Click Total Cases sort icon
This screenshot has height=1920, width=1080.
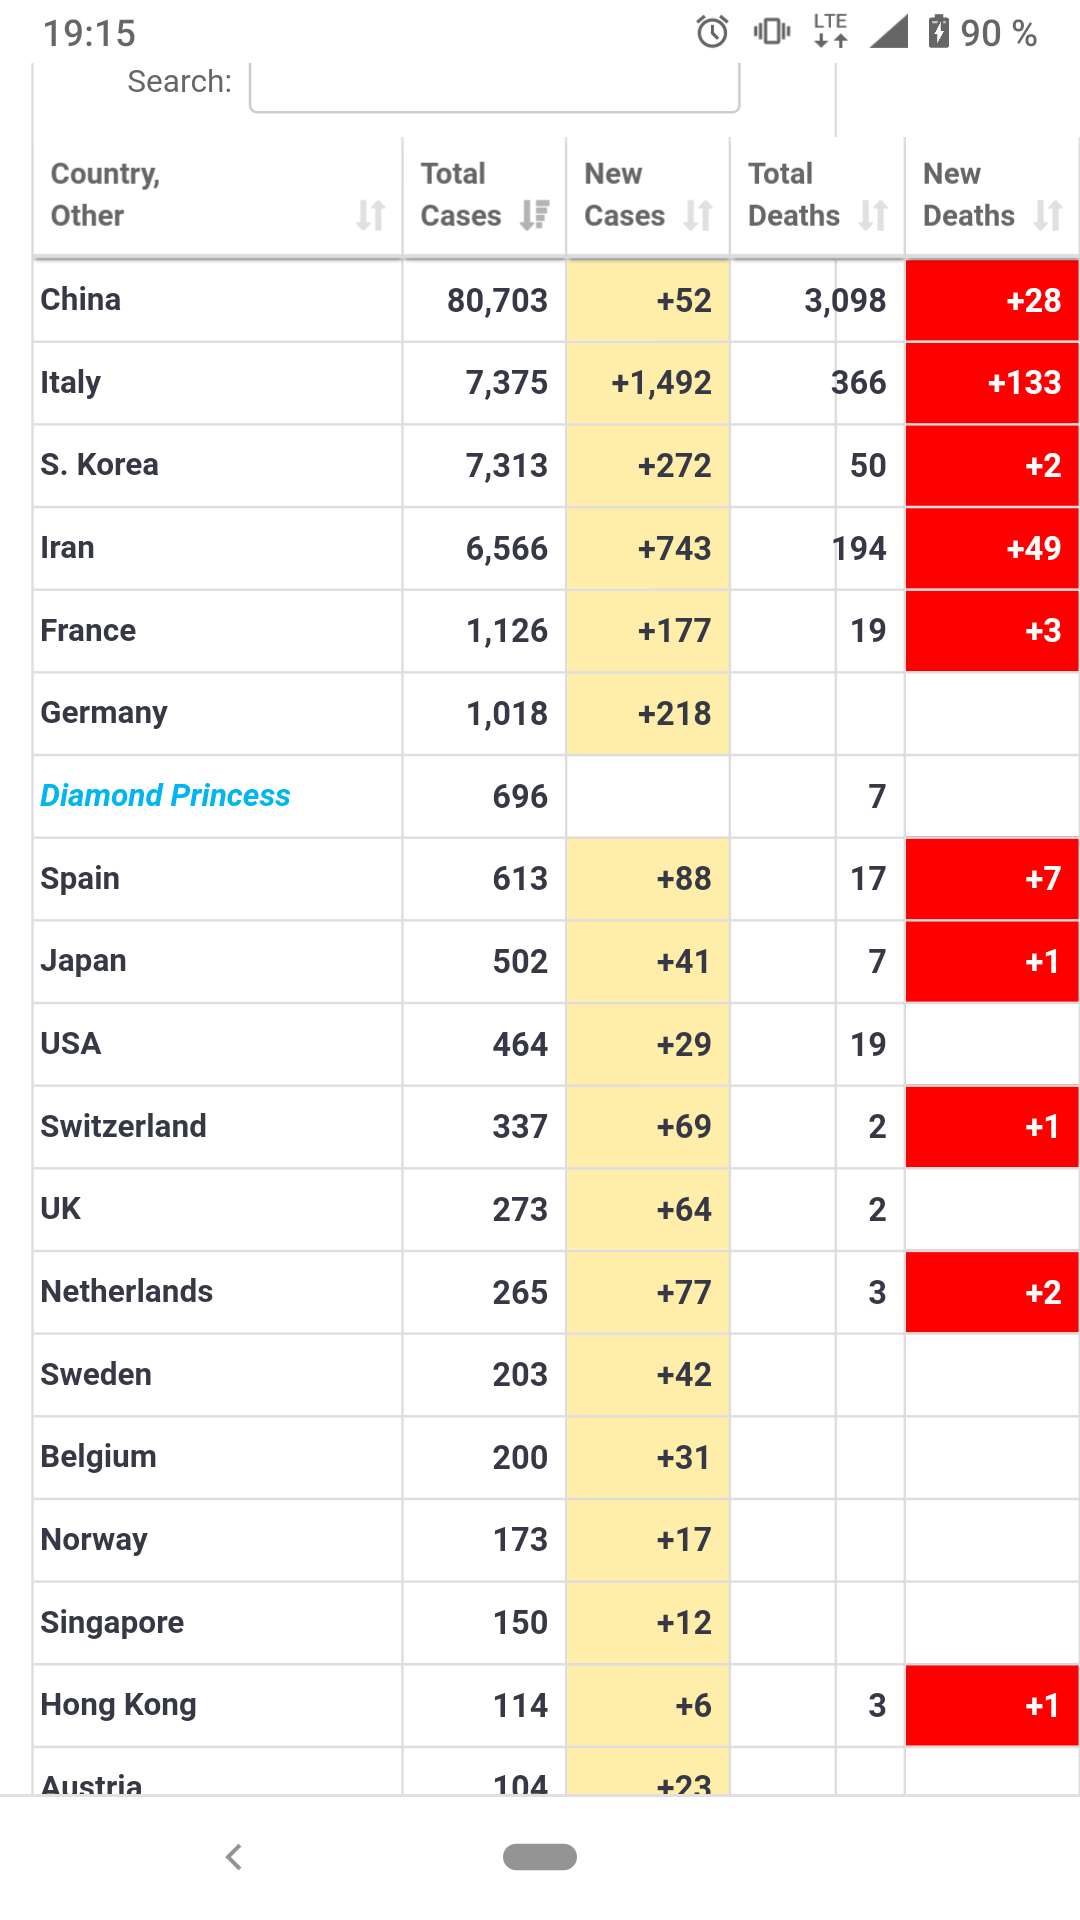(535, 215)
